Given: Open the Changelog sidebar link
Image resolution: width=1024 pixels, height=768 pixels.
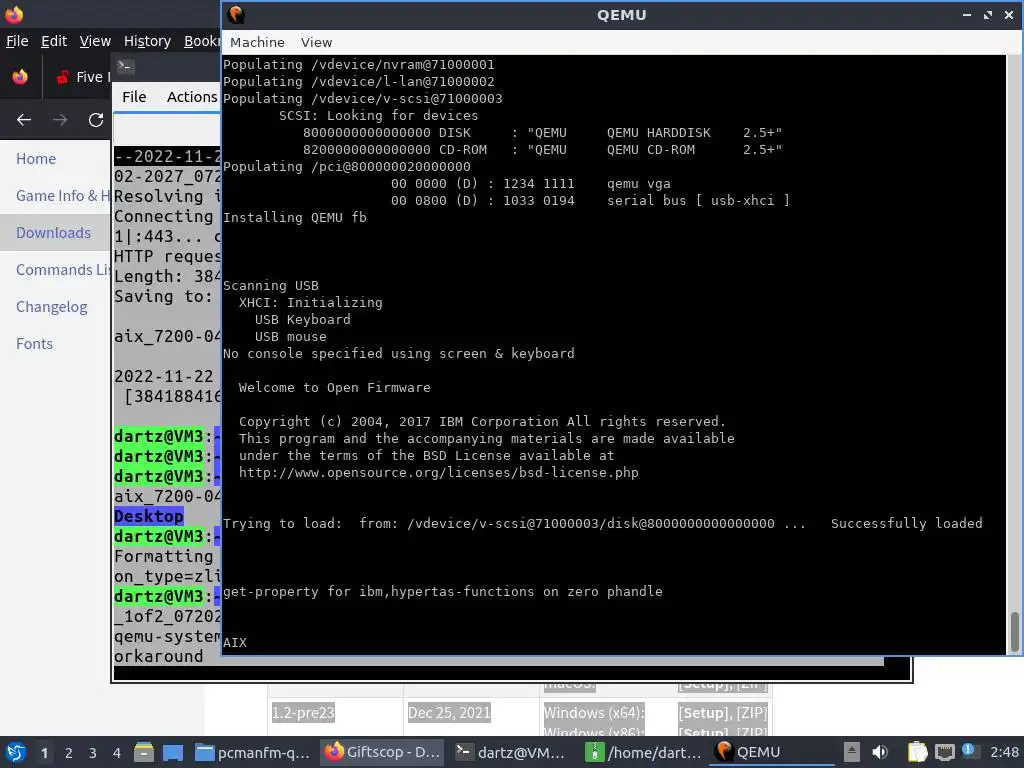Looking at the screenshot, I should pyautogui.click(x=52, y=307).
